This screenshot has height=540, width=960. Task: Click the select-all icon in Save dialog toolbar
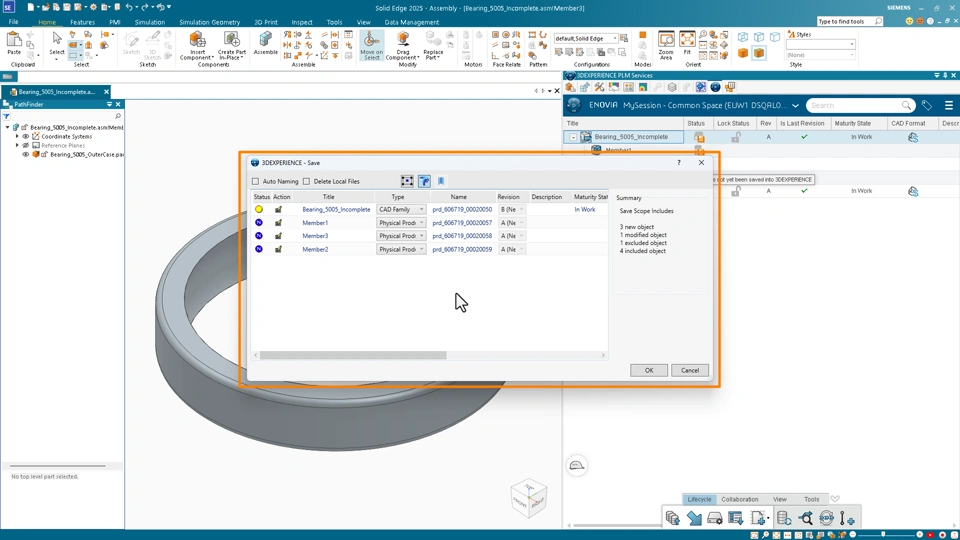pyautogui.click(x=407, y=181)
